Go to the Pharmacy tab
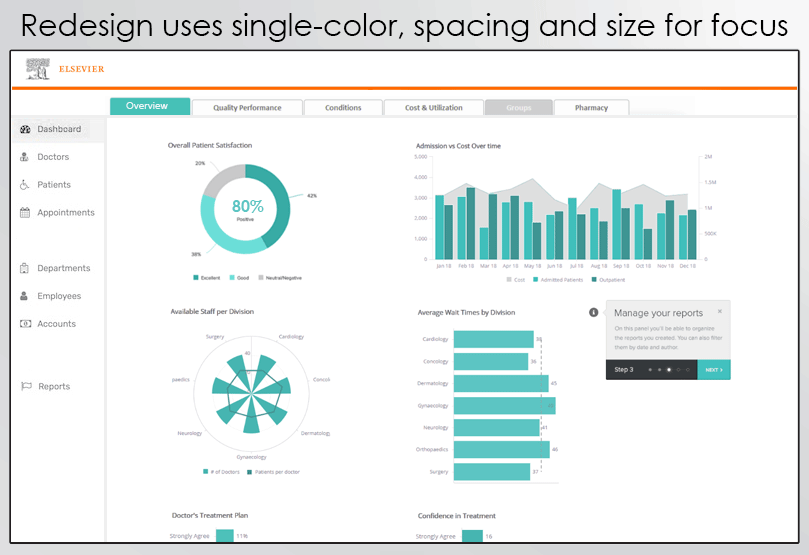The height and width of the screenshot is (555, 809). click(591, 108)
